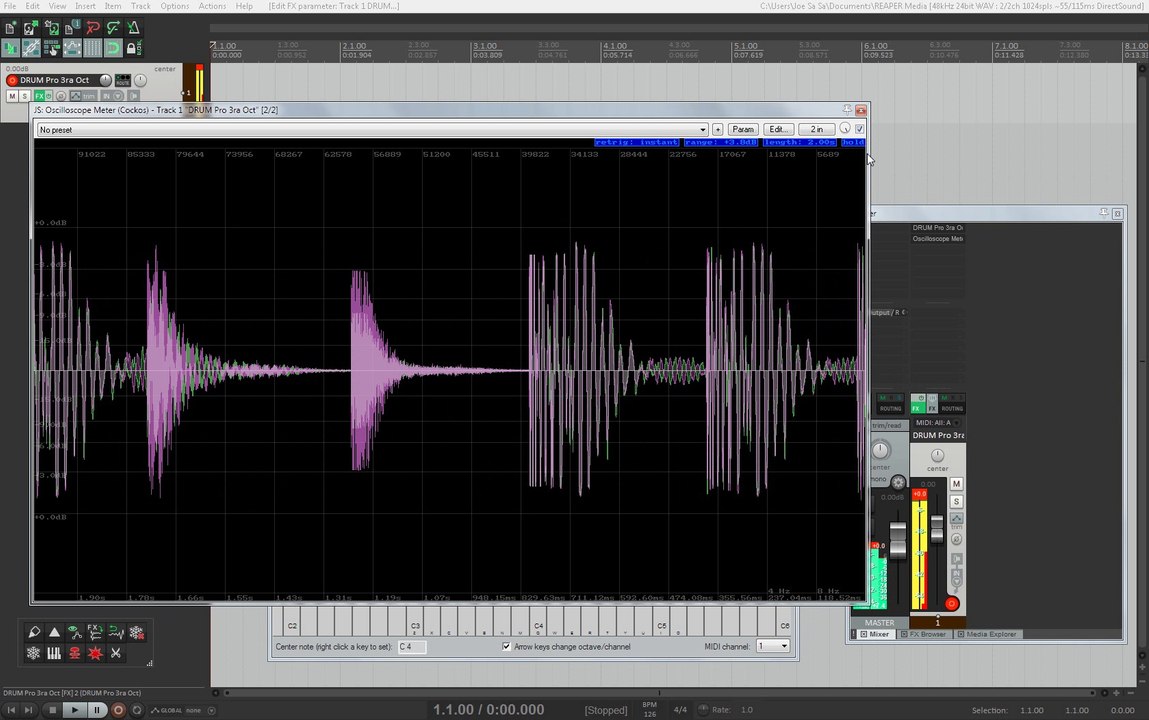Click the Play button in transport
Screen dimensions: 1149x720
74,710
